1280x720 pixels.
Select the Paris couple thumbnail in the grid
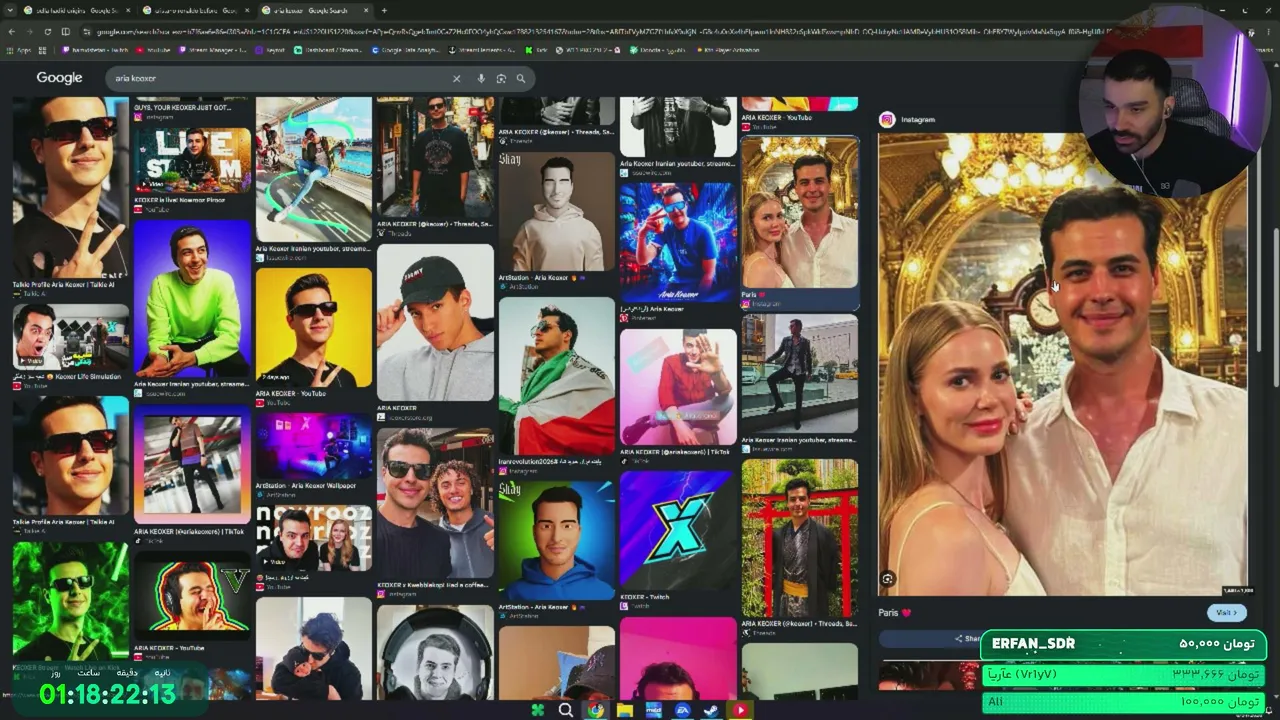coord(800,212)
